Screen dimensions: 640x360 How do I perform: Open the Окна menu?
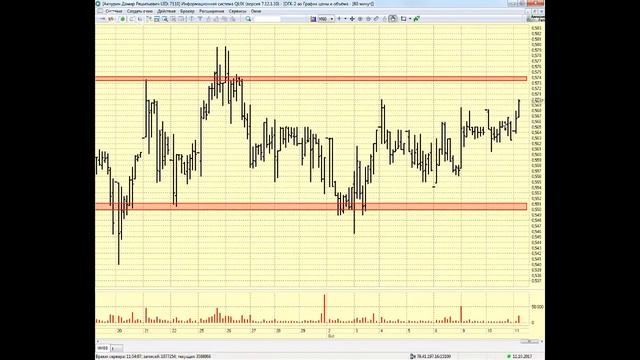pos(256,11)
